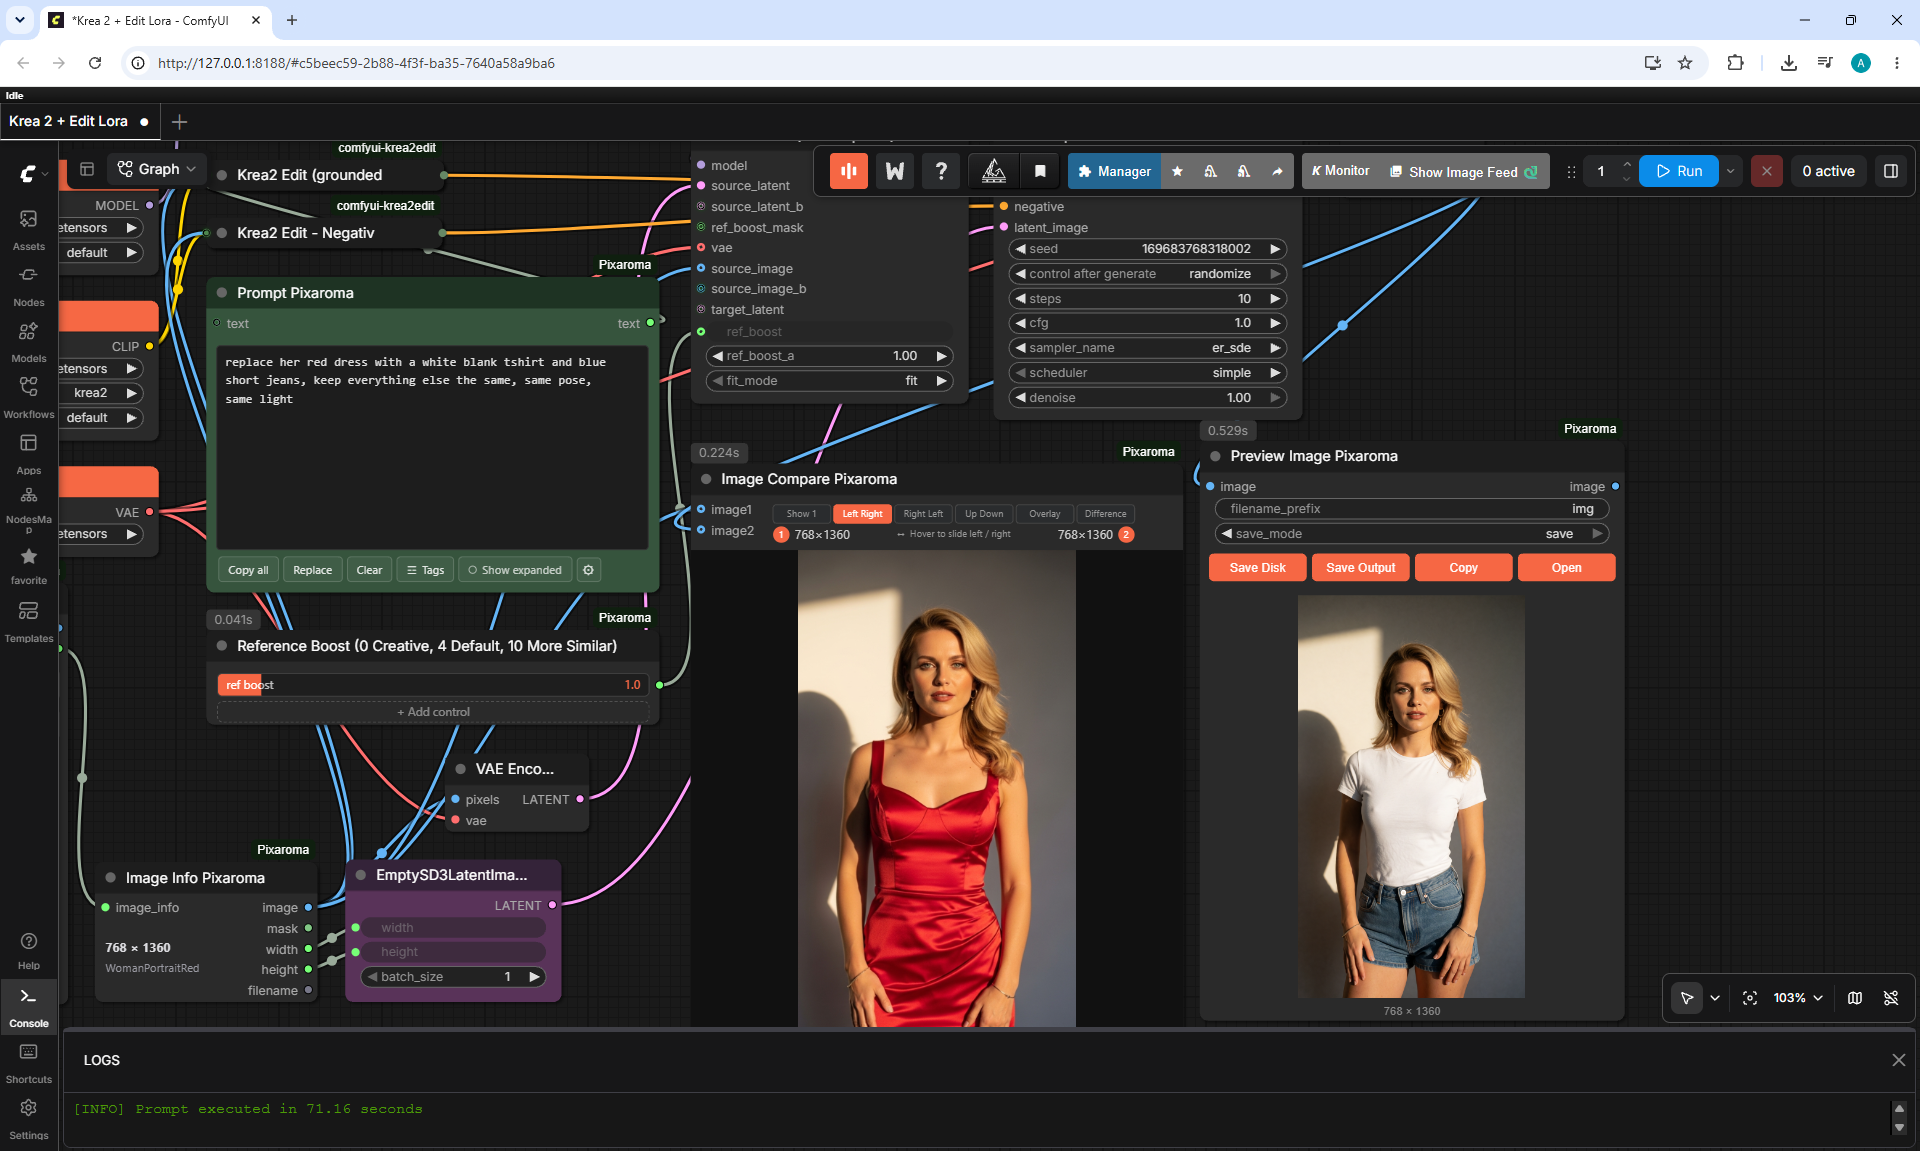Toggle the Console panel icon

(28, 1006)
